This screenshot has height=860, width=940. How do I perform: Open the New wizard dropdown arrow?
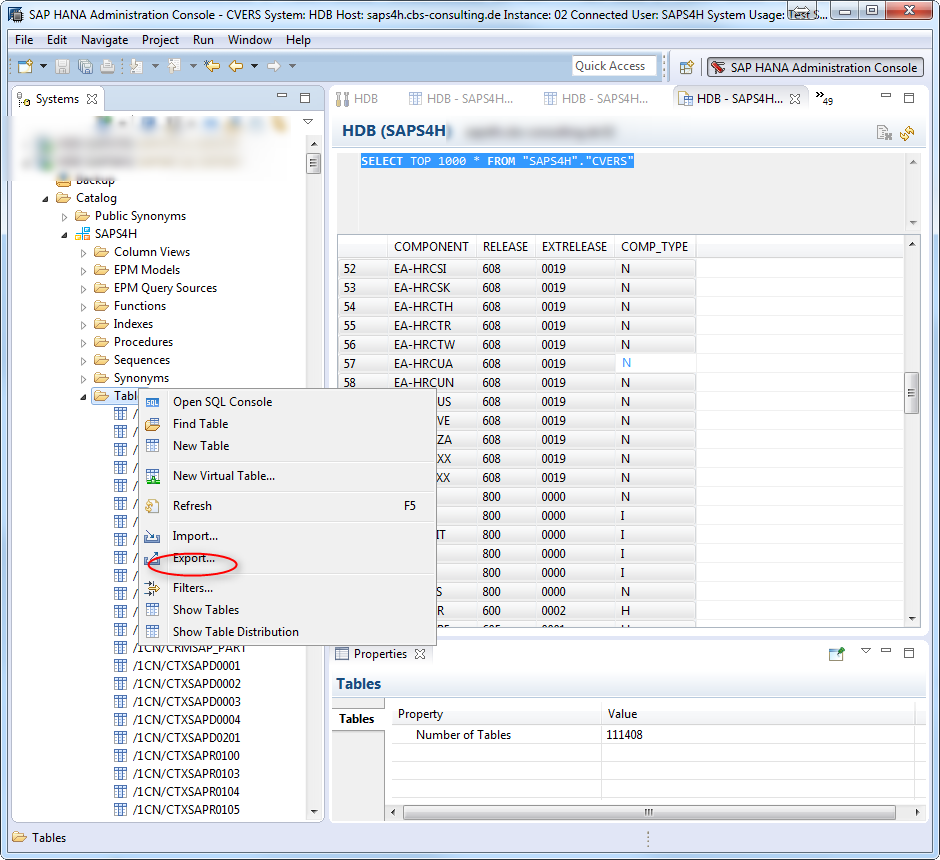[43, 66]
